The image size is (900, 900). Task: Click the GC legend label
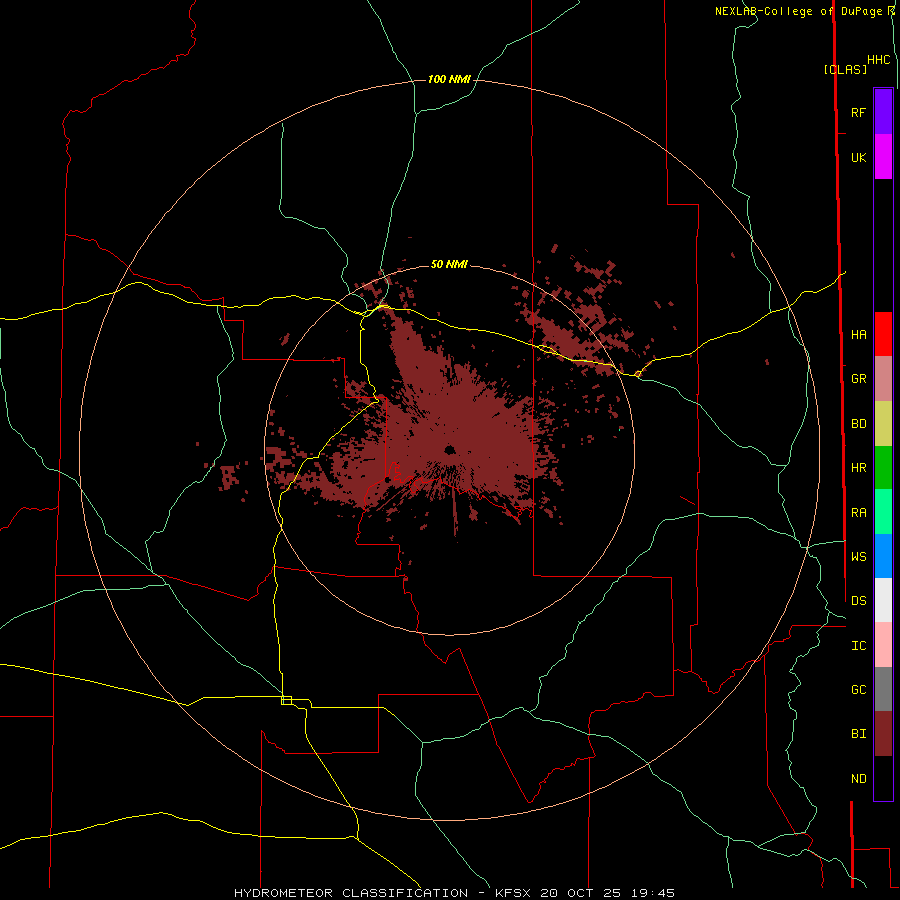click(x=858, y=689)
